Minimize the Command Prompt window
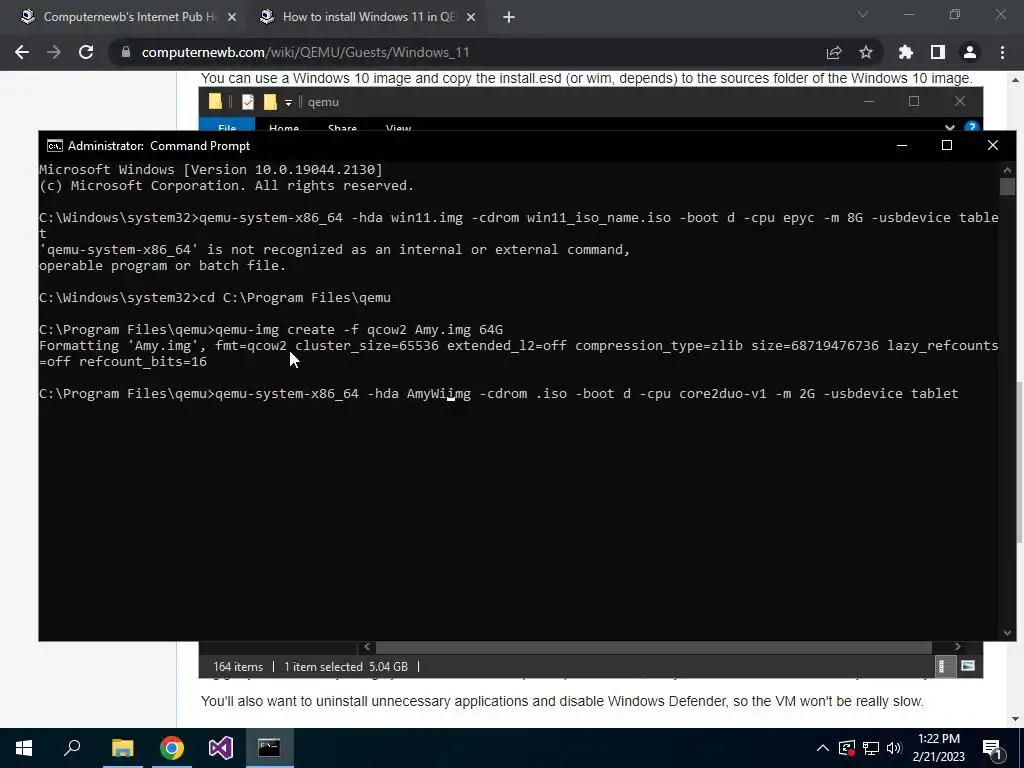This screenshot has height=768, width=1024. click(x=902, y=145)
